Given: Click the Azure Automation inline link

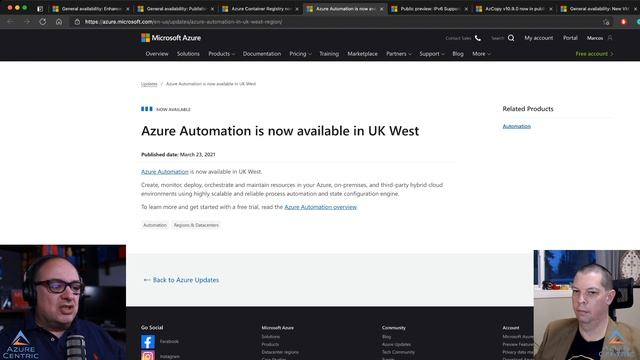Looking at the screenshot, I should pos(164,172).
